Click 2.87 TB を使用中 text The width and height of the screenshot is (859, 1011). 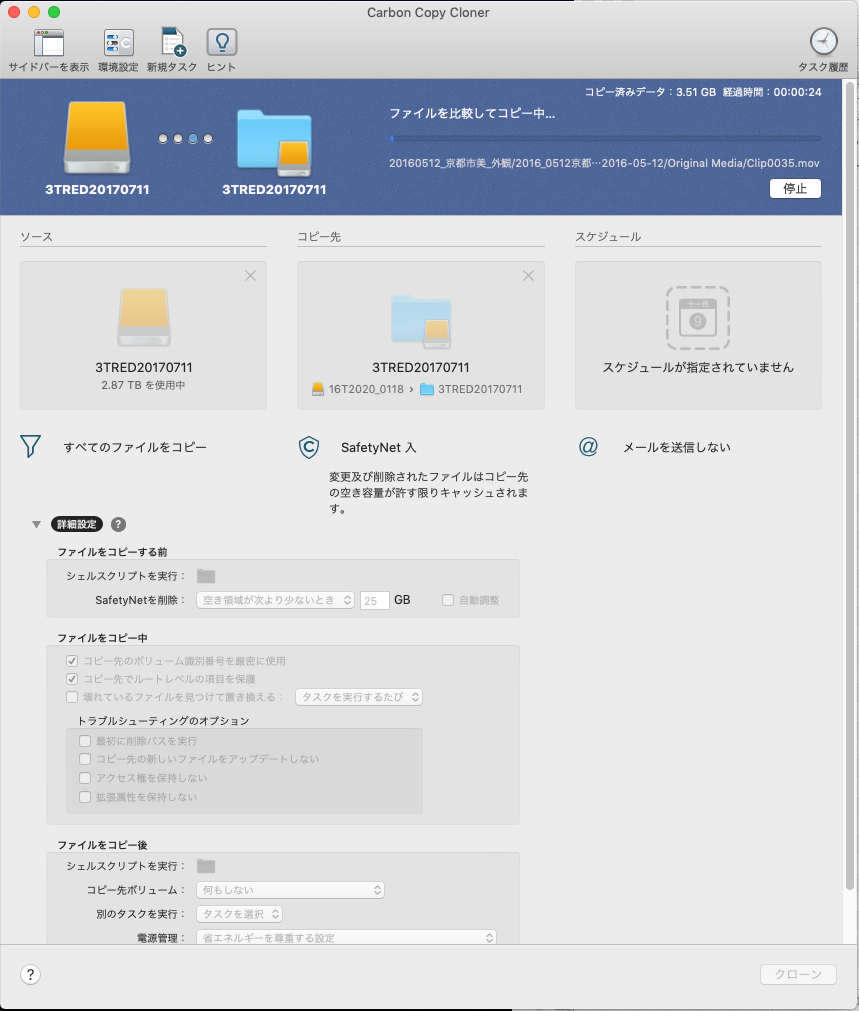(x=143, y=385)
